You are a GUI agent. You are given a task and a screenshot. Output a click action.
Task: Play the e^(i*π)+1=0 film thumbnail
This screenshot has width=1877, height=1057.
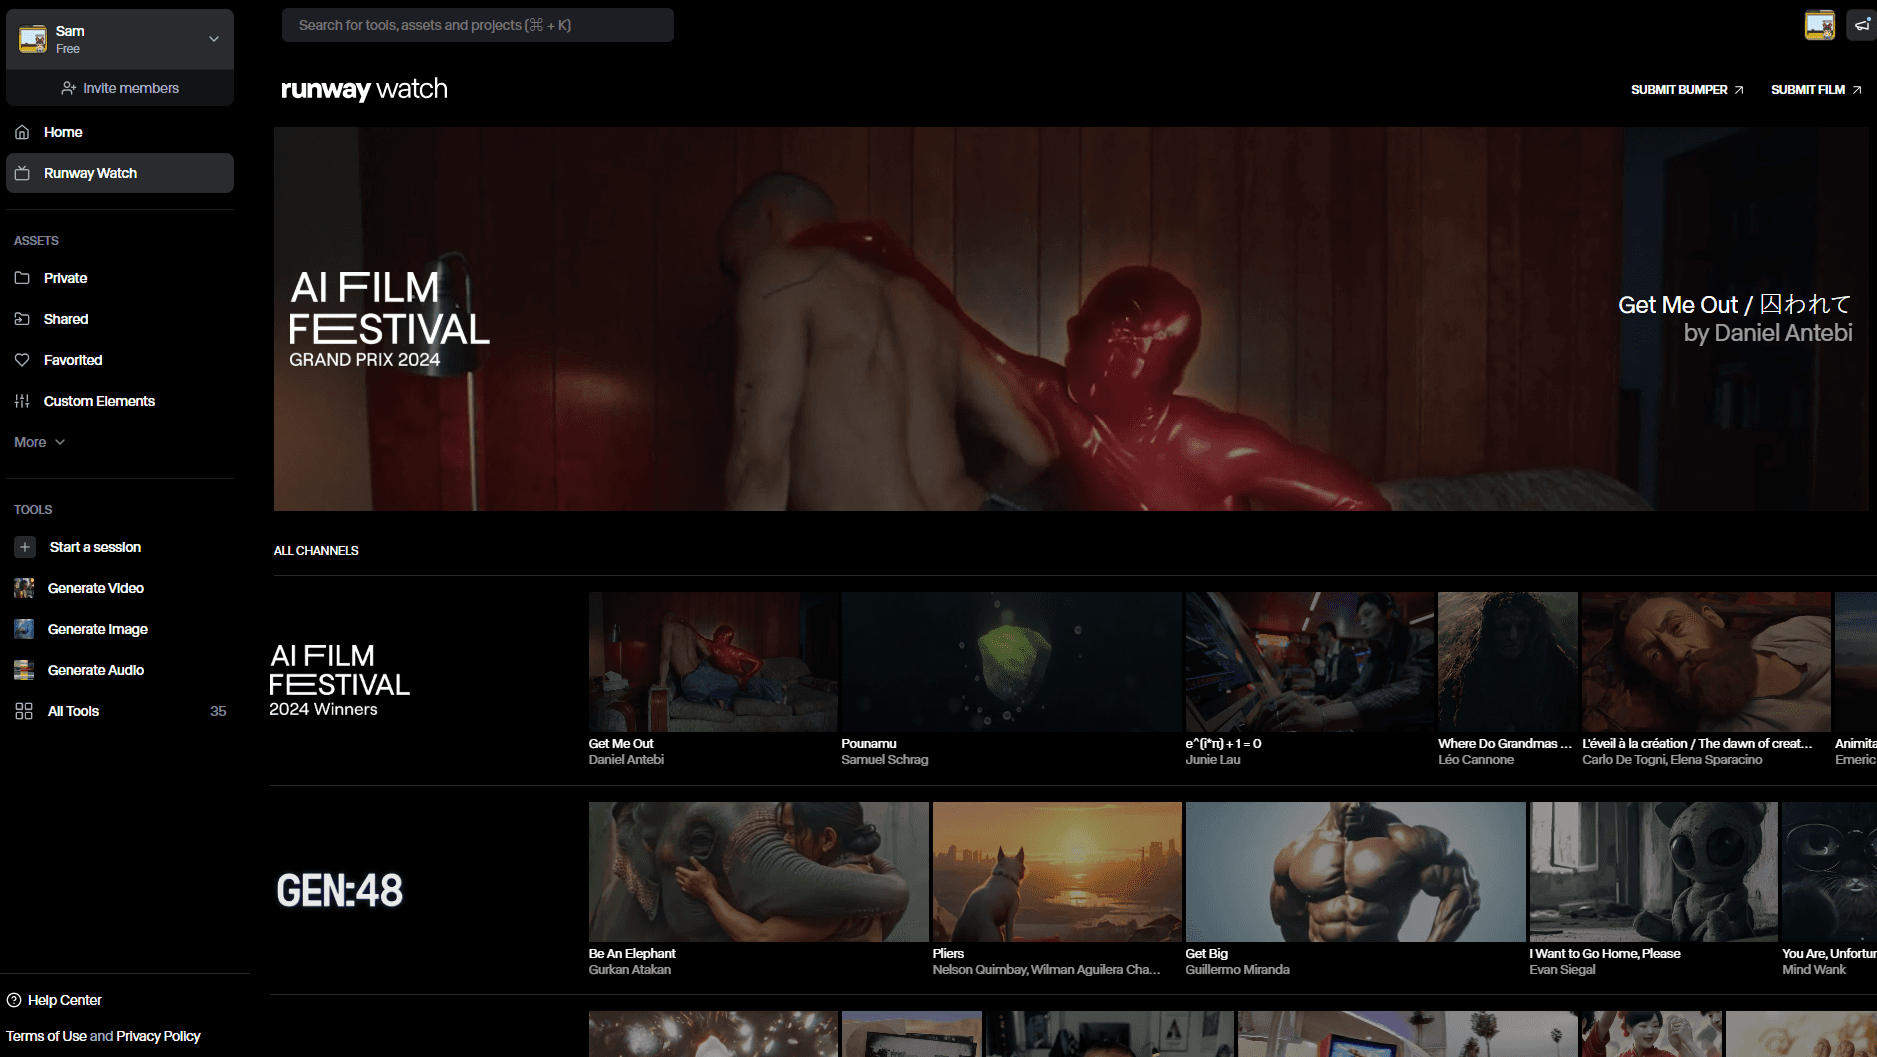(1309, 662)
